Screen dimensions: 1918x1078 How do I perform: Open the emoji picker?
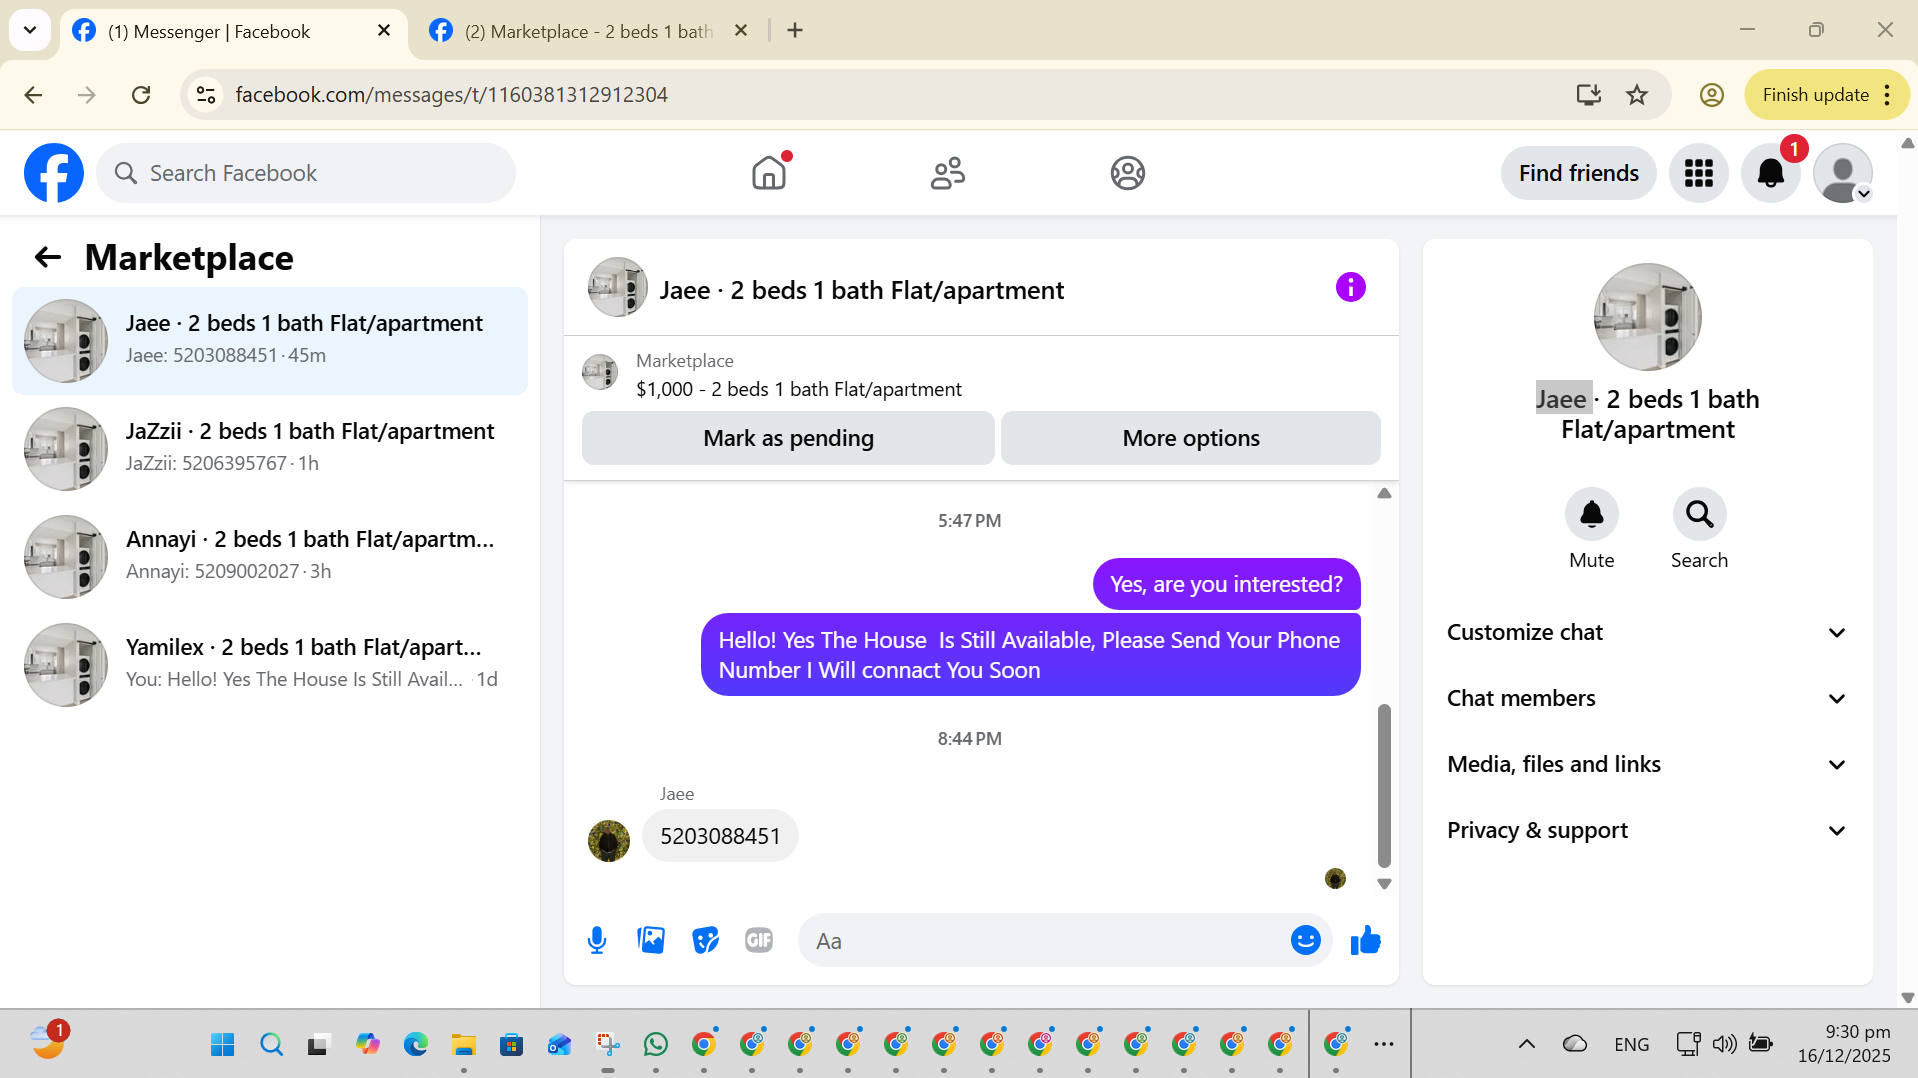pos(1306,940)
